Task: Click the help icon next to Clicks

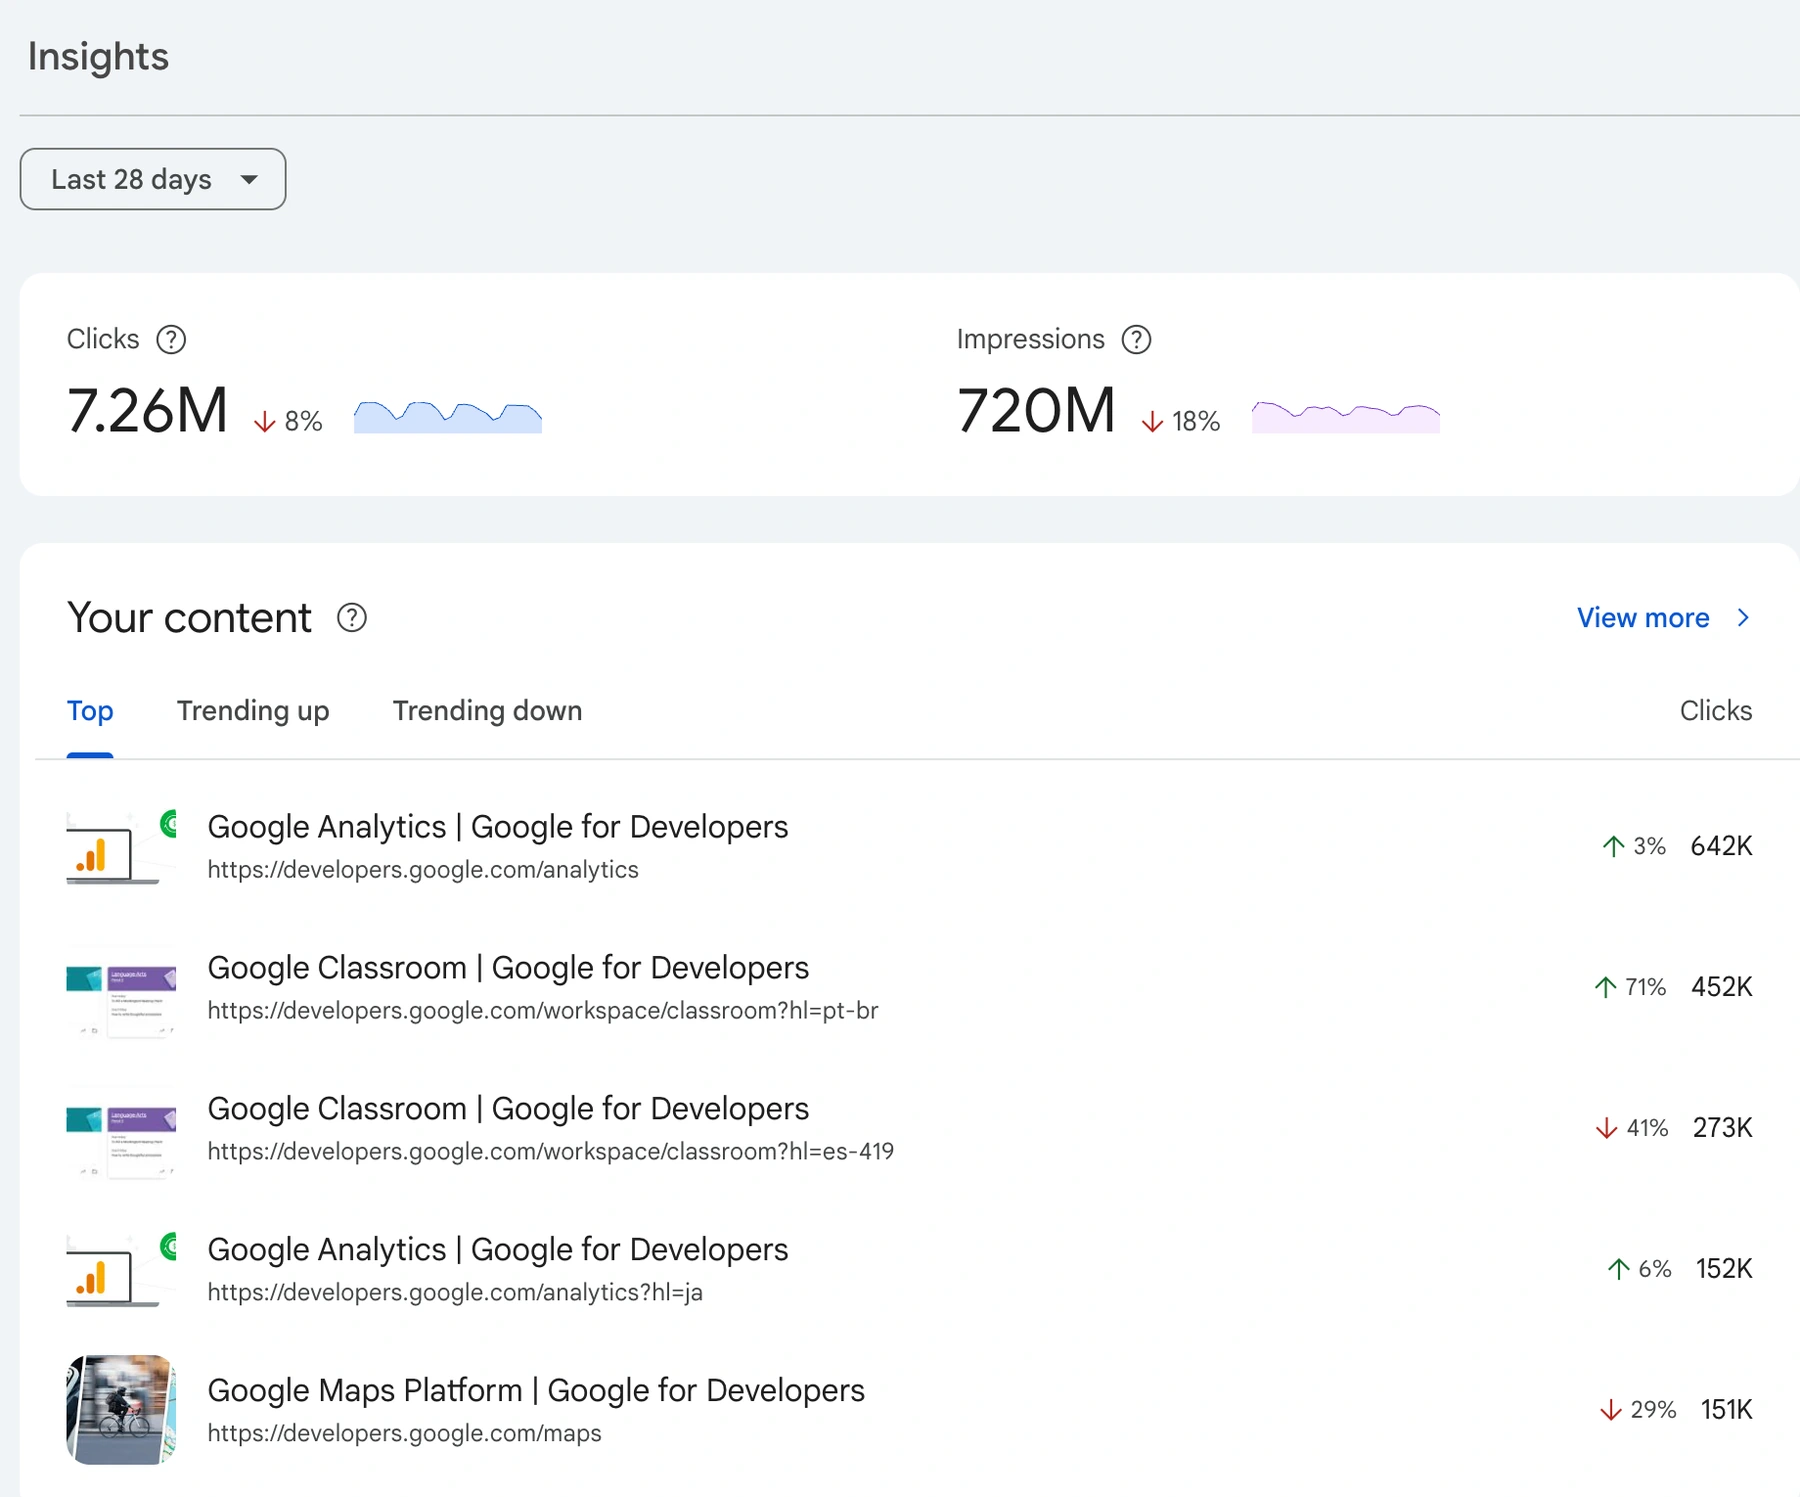Action: pyautogui.click(x=171, y=340)
